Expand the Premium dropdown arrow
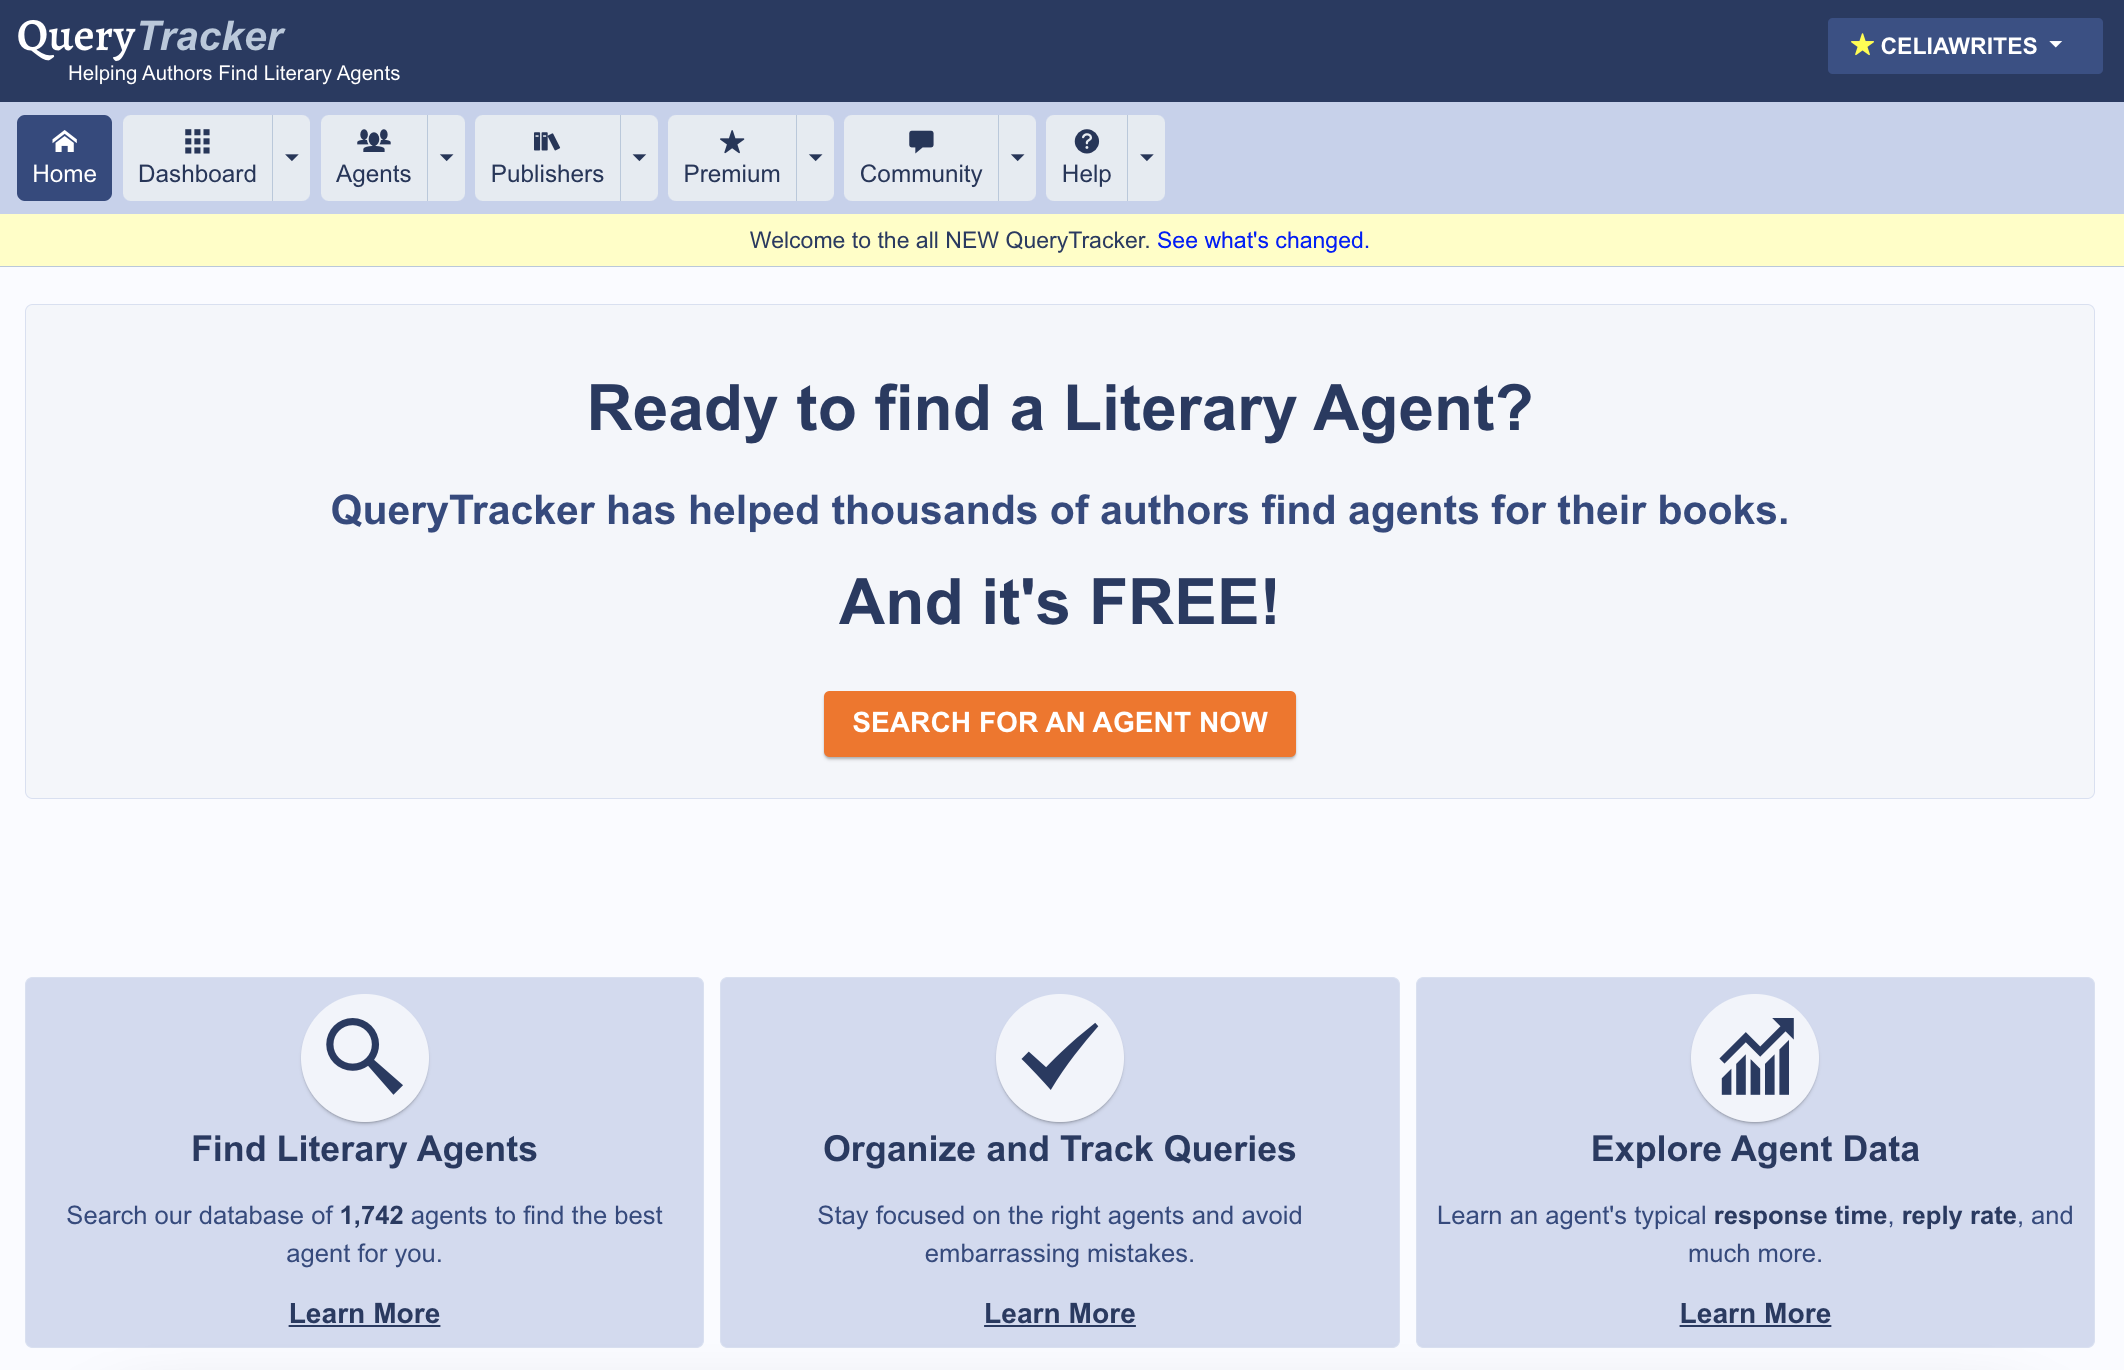The width and height of the screenshot is (2124, 1370). [x=815, y=158]
